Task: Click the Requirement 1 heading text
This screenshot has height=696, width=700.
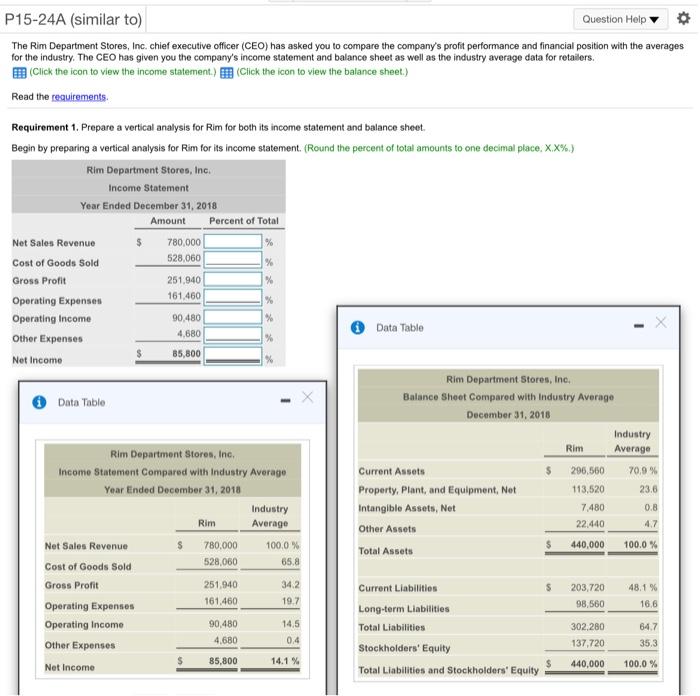Action: click(45, 128)
